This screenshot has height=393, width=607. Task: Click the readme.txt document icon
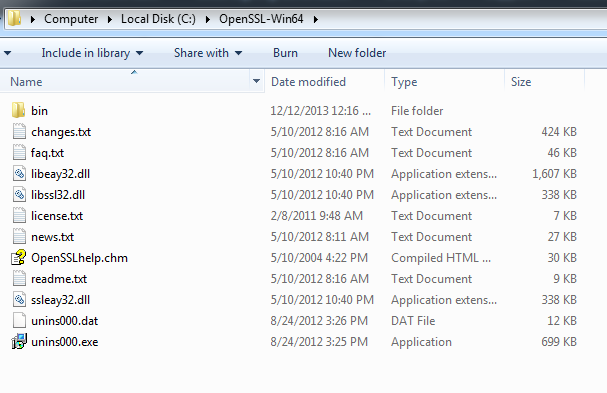[19, 278]
